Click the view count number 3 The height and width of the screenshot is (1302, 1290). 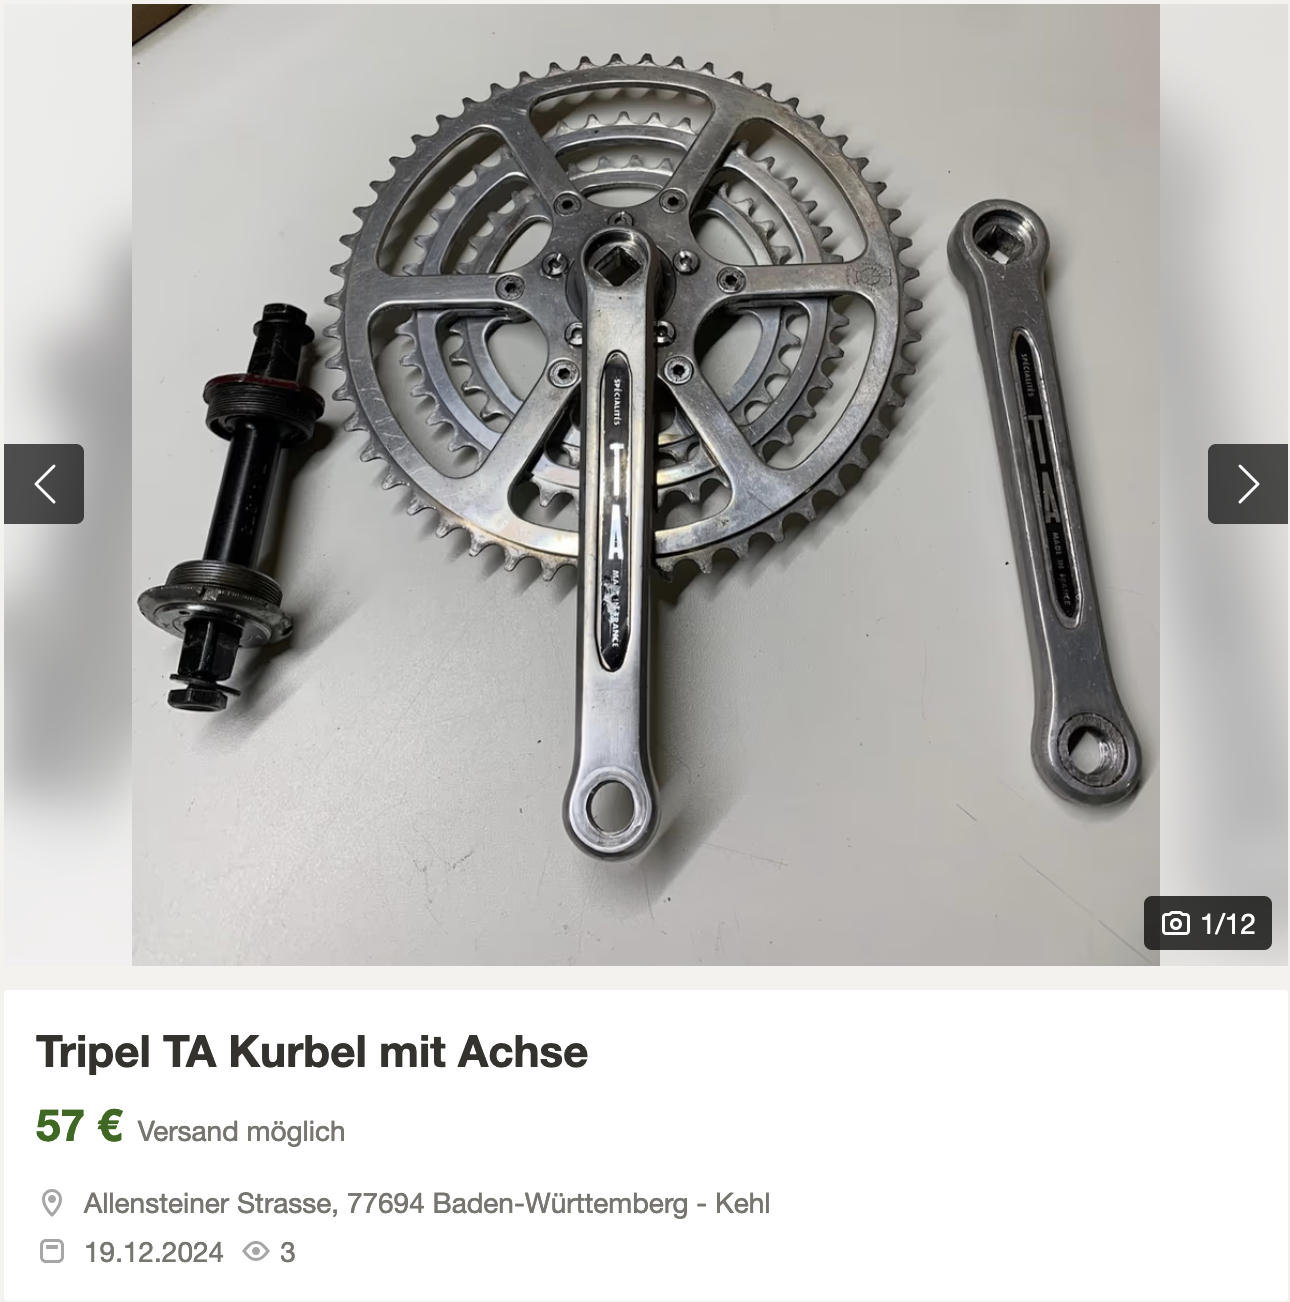click(x=288, y=1252)
